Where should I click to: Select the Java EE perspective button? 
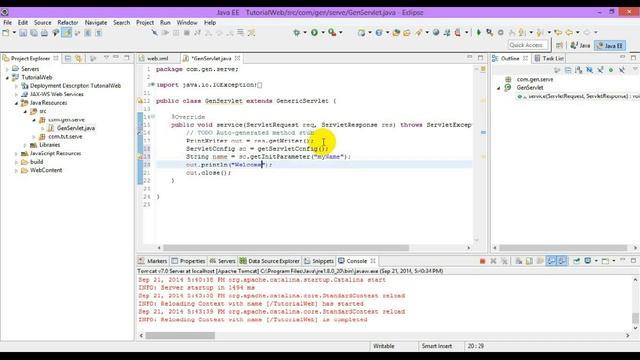(609, 45)
